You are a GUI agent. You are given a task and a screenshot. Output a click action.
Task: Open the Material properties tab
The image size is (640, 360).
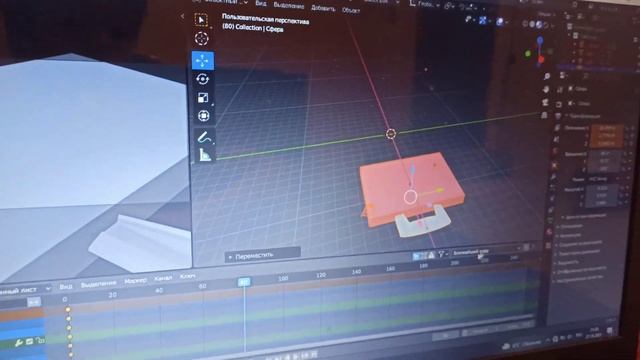(549, 232)
